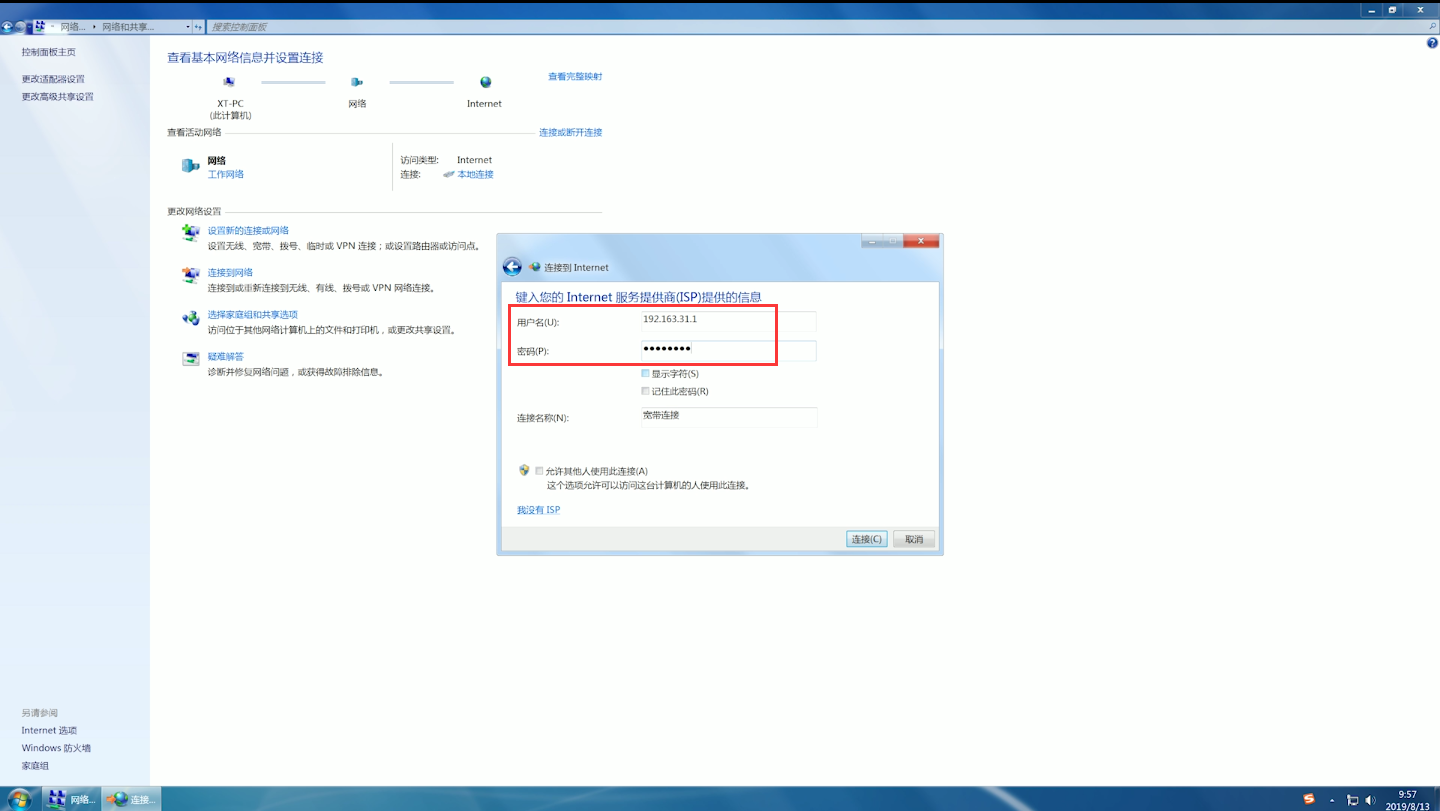Click the 连接到网络 icon

(190, 275)
